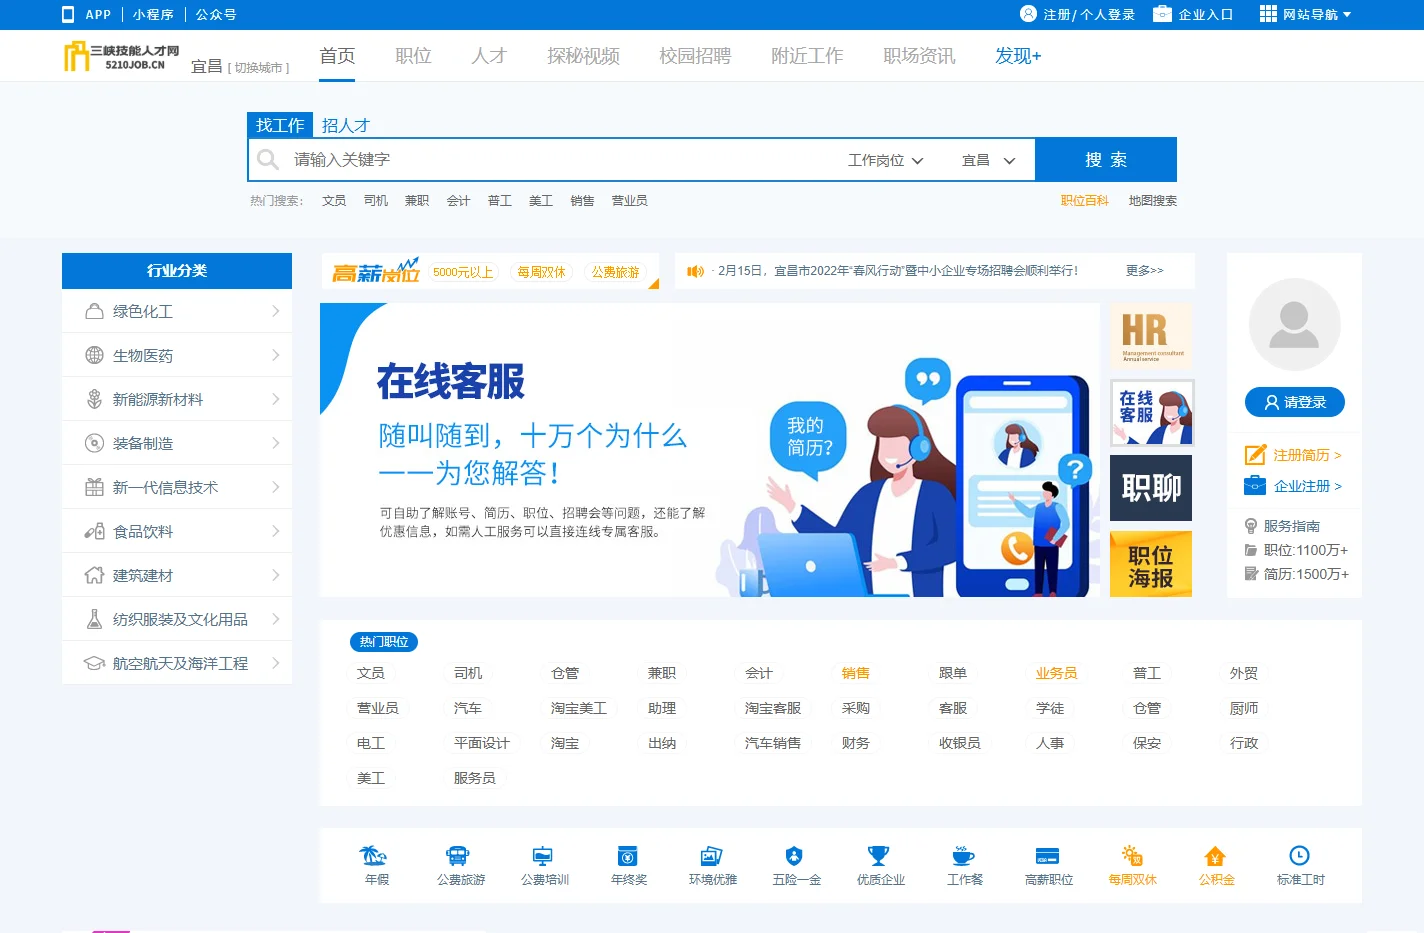The width and height of the screenshot is (1424, 933).
Task: Click the 2月15日 announcement text
Action: tap(898, 271)
